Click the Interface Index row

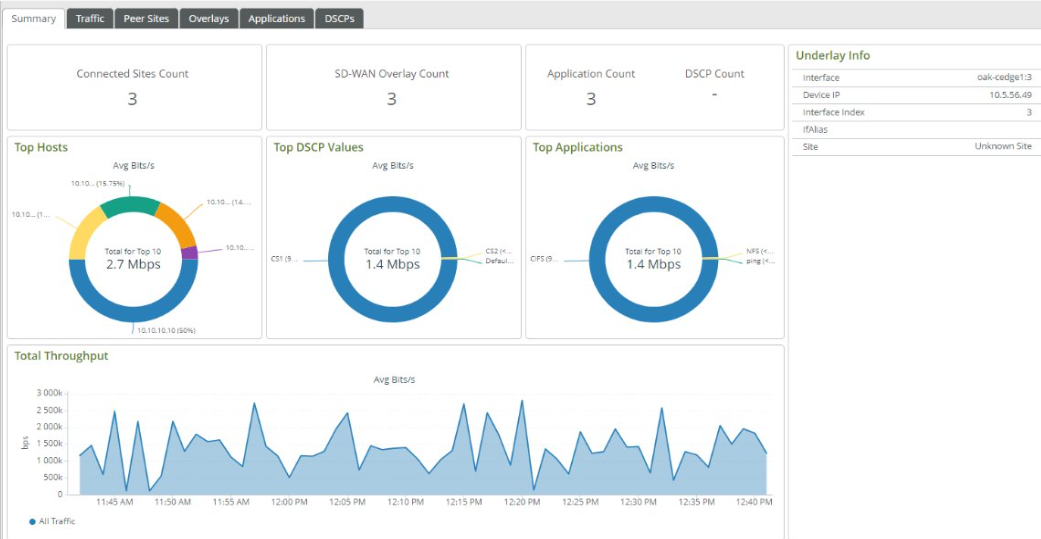pos(917,112)
